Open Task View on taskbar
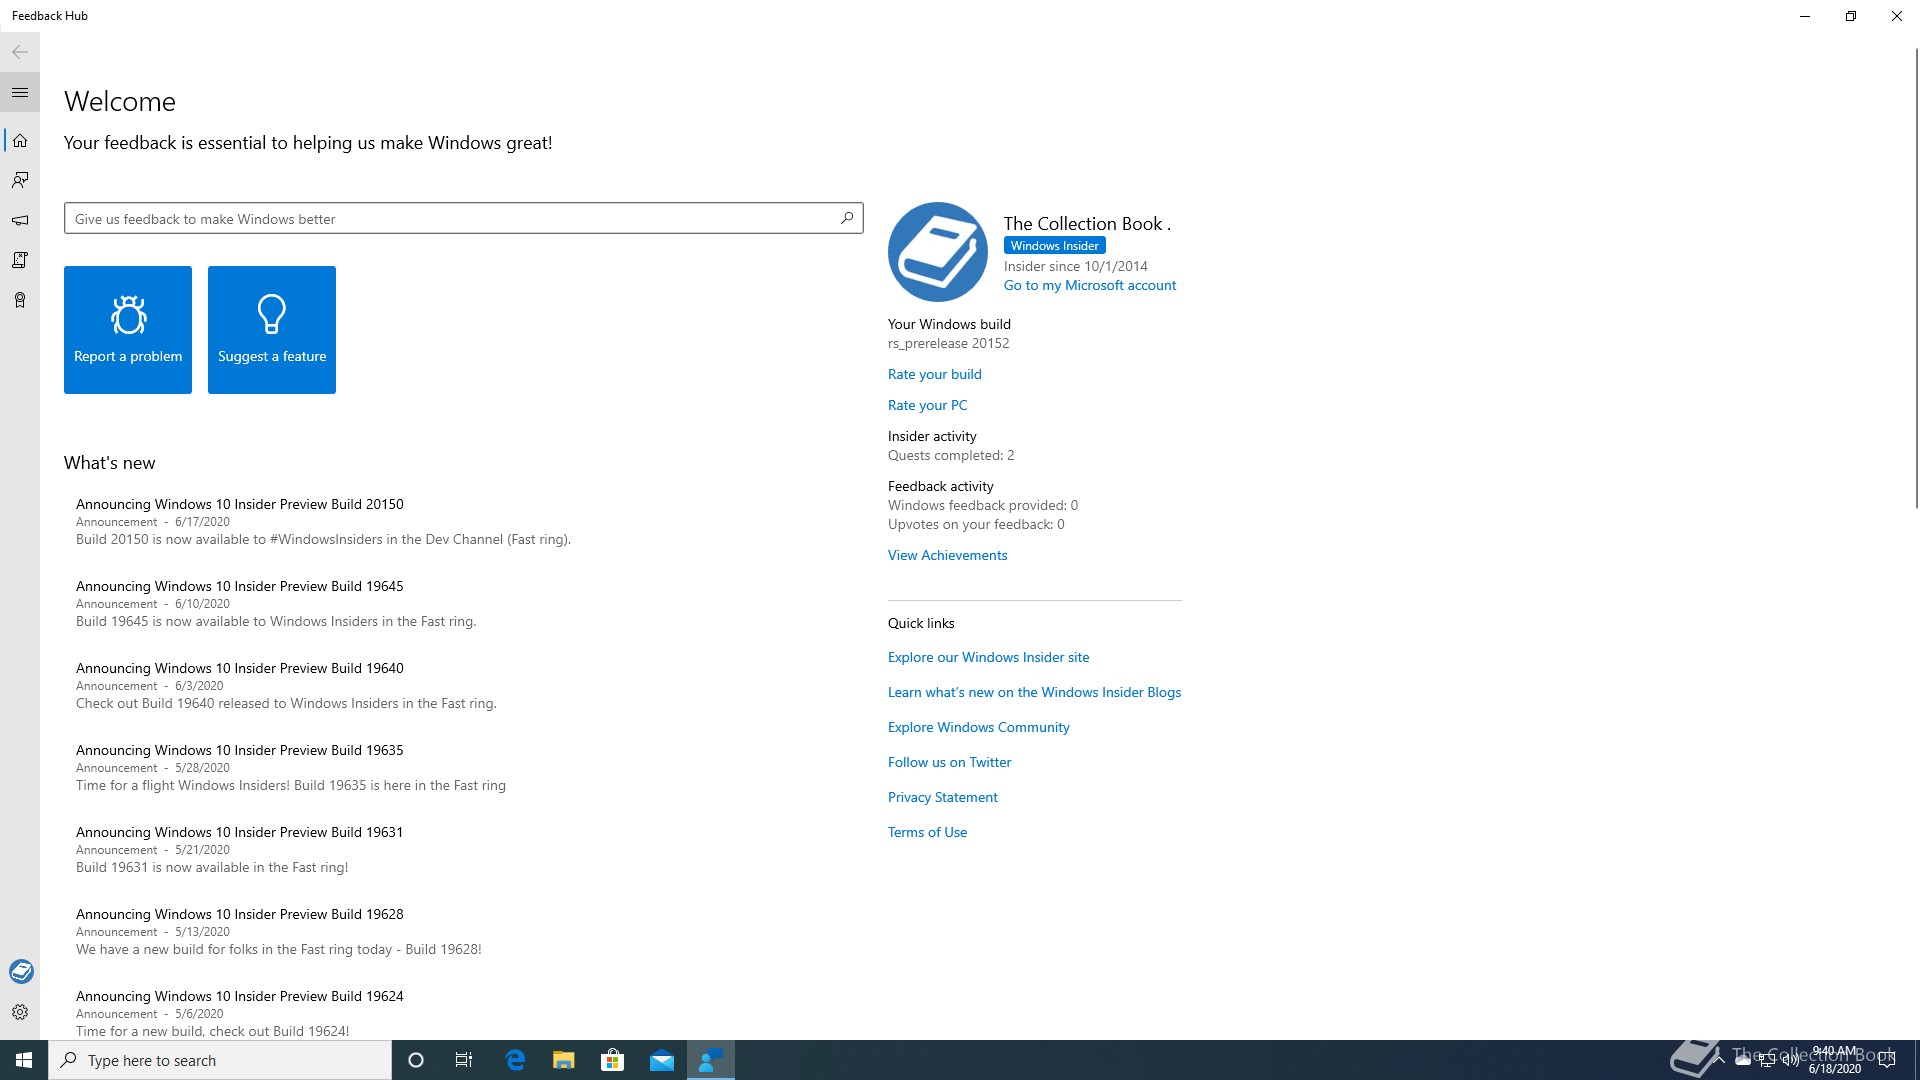Screen dimensions: 1920x1080 pos(464,1060)
